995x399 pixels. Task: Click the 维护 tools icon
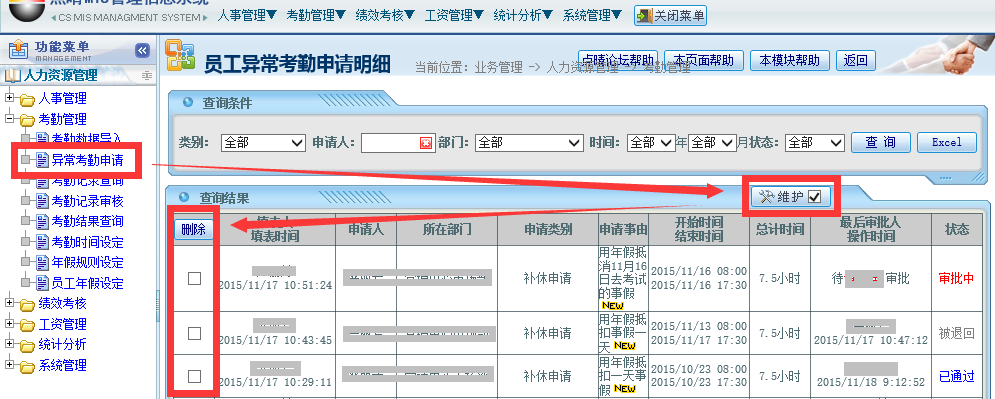[767, 197]
